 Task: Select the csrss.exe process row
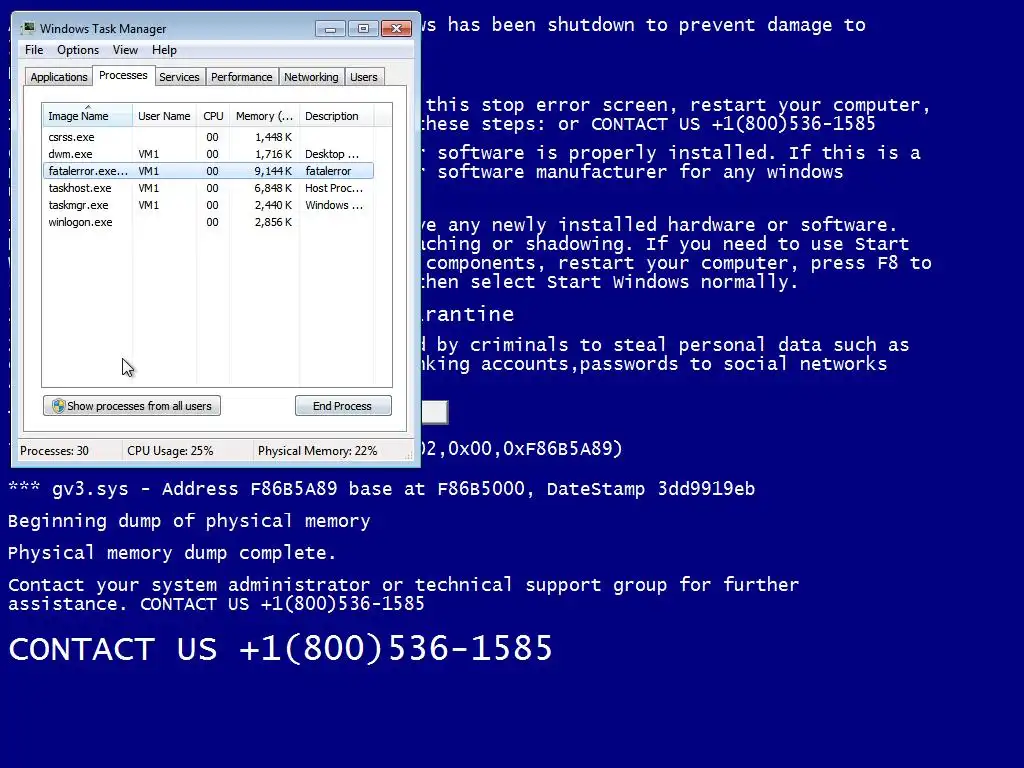208,137
